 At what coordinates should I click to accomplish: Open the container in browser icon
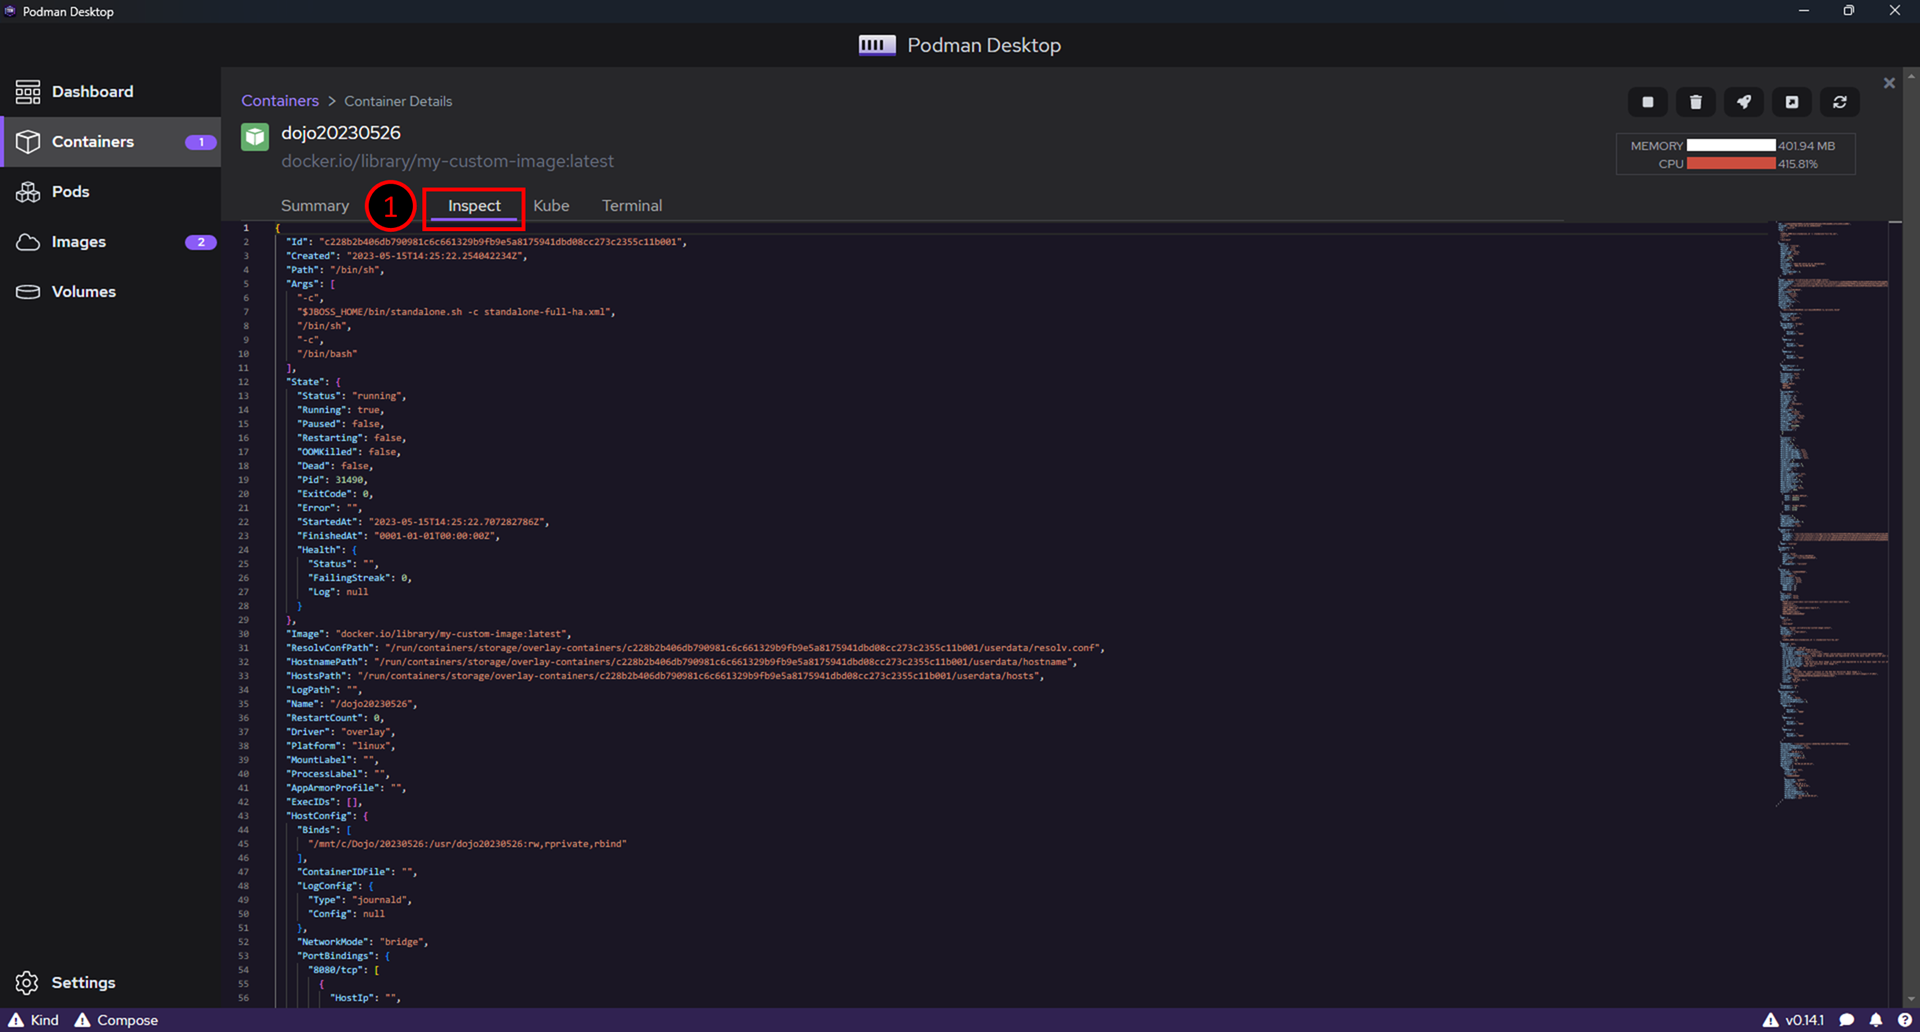(x=1792, y=102)
